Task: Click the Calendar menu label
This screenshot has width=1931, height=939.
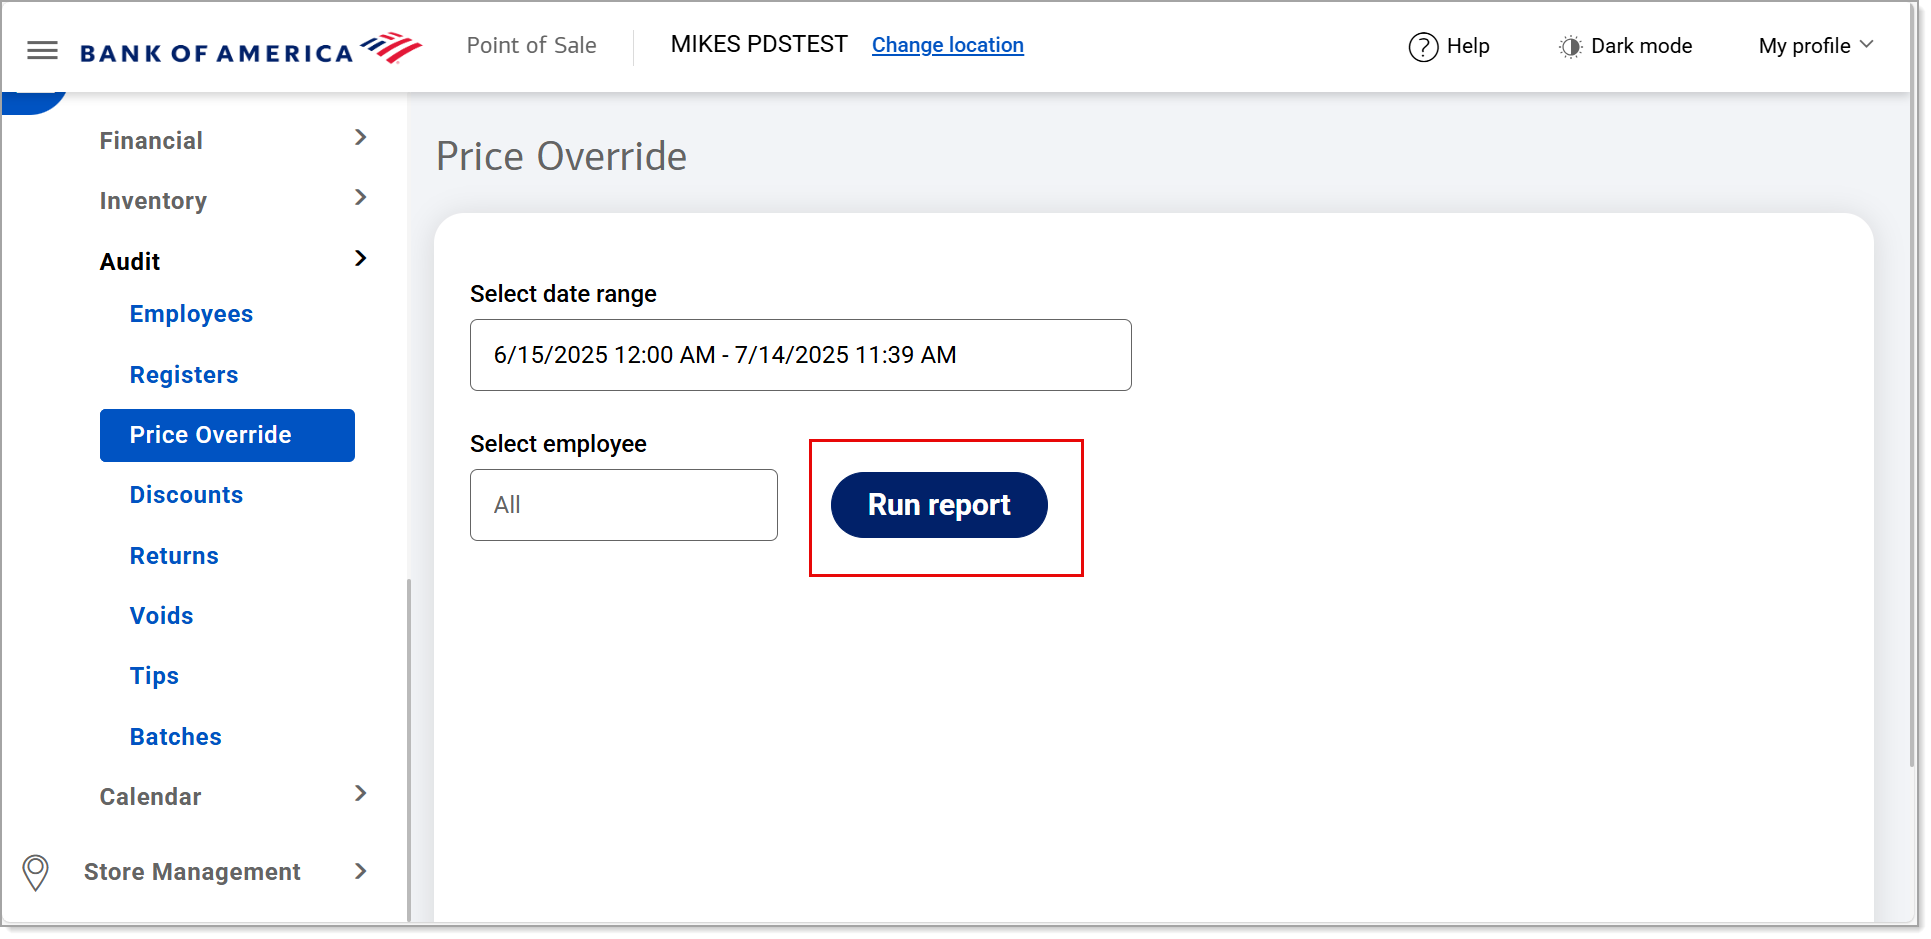Action: pos(150,797)
